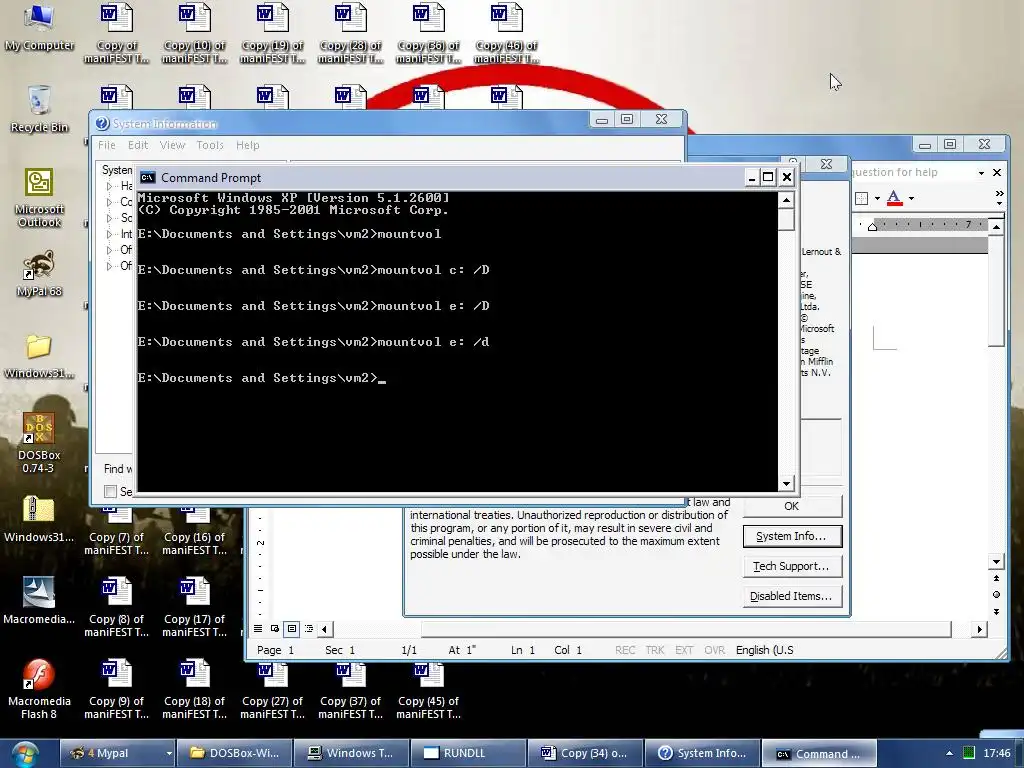Select Copy (46) of maniFEST document icon
The height and width of the screenshot is (768, 1024).
coord(506,33)
